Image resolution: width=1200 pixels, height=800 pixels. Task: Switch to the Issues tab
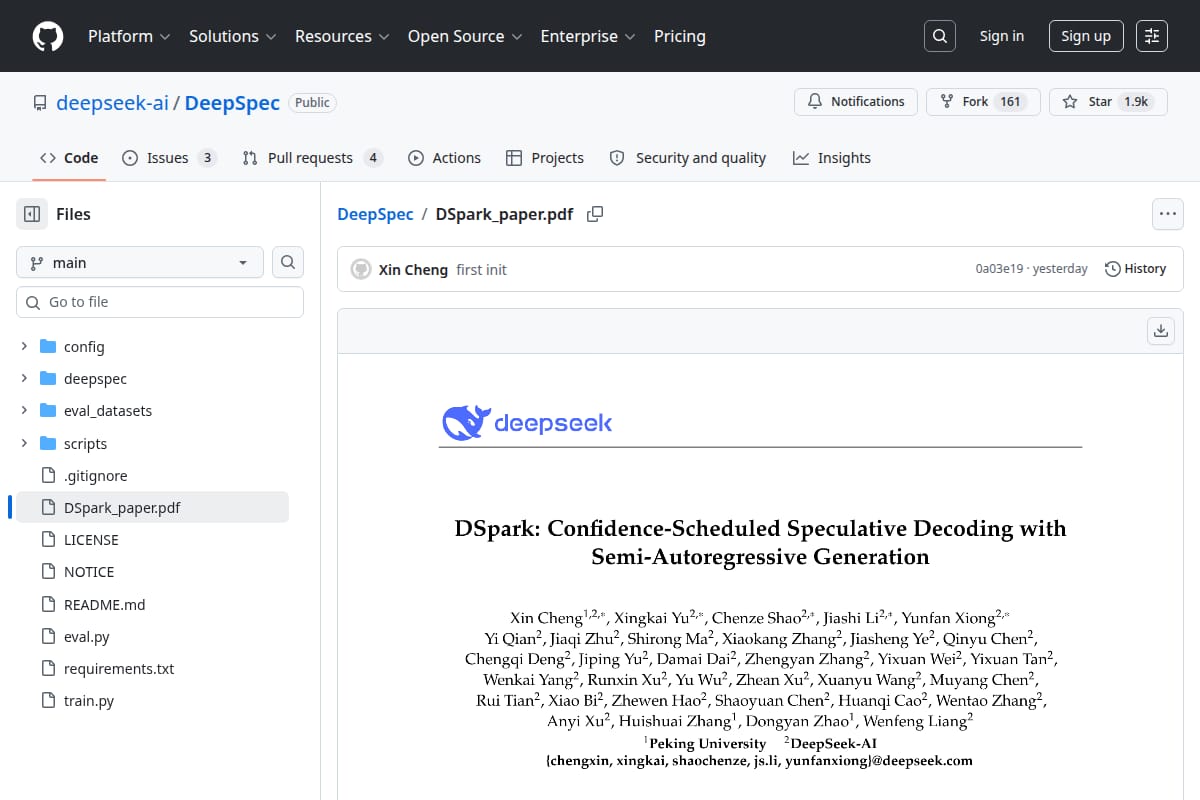[169, 158]
